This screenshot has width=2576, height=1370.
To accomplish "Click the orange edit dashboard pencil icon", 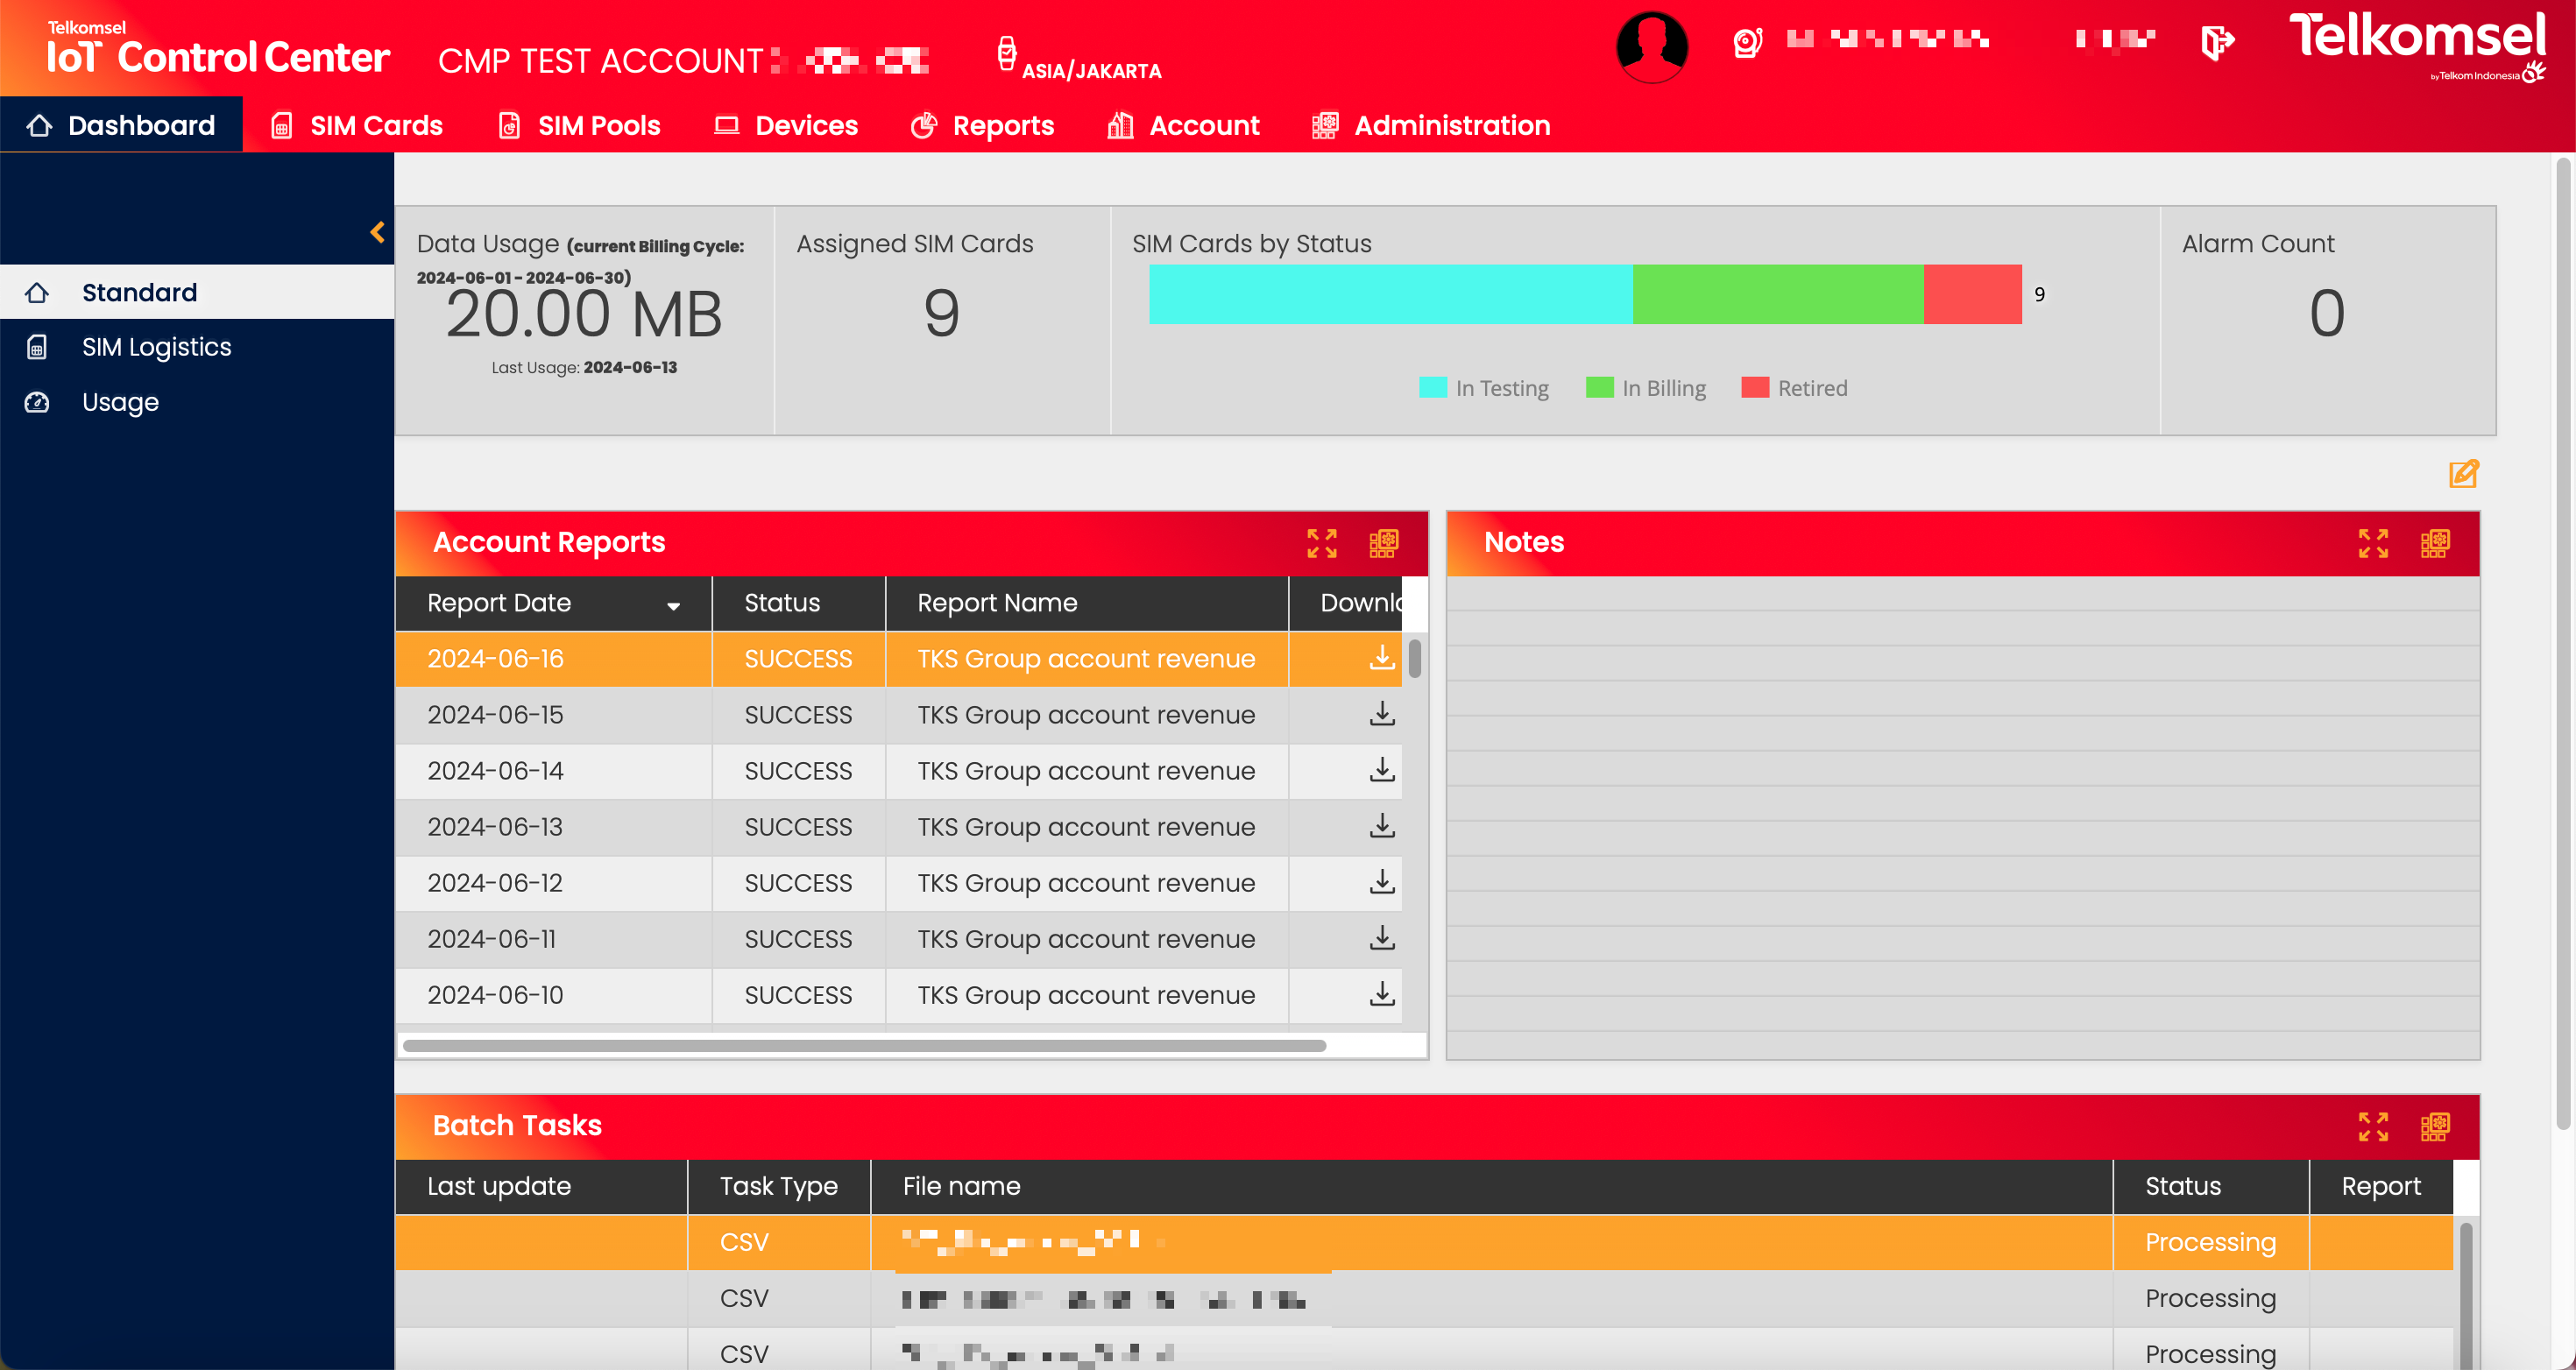I will [2463, 474].
